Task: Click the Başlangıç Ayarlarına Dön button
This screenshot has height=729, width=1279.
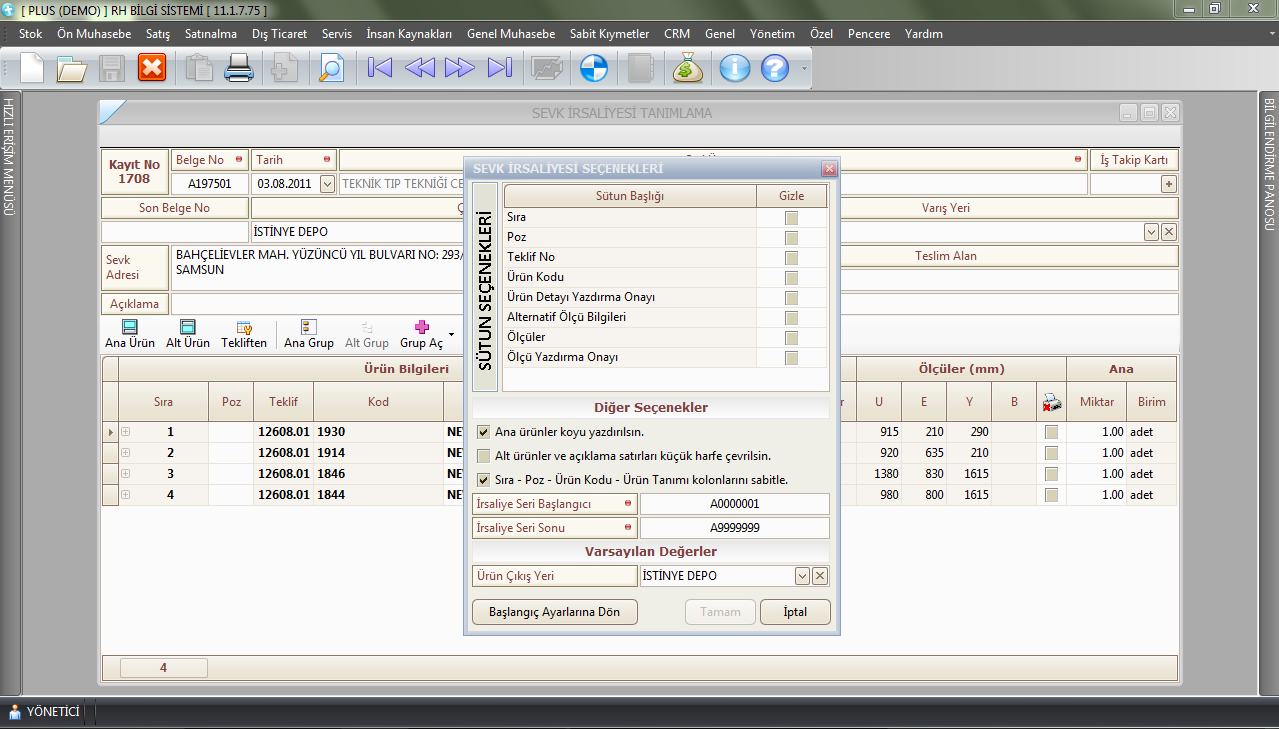Action: coord(554,612)
